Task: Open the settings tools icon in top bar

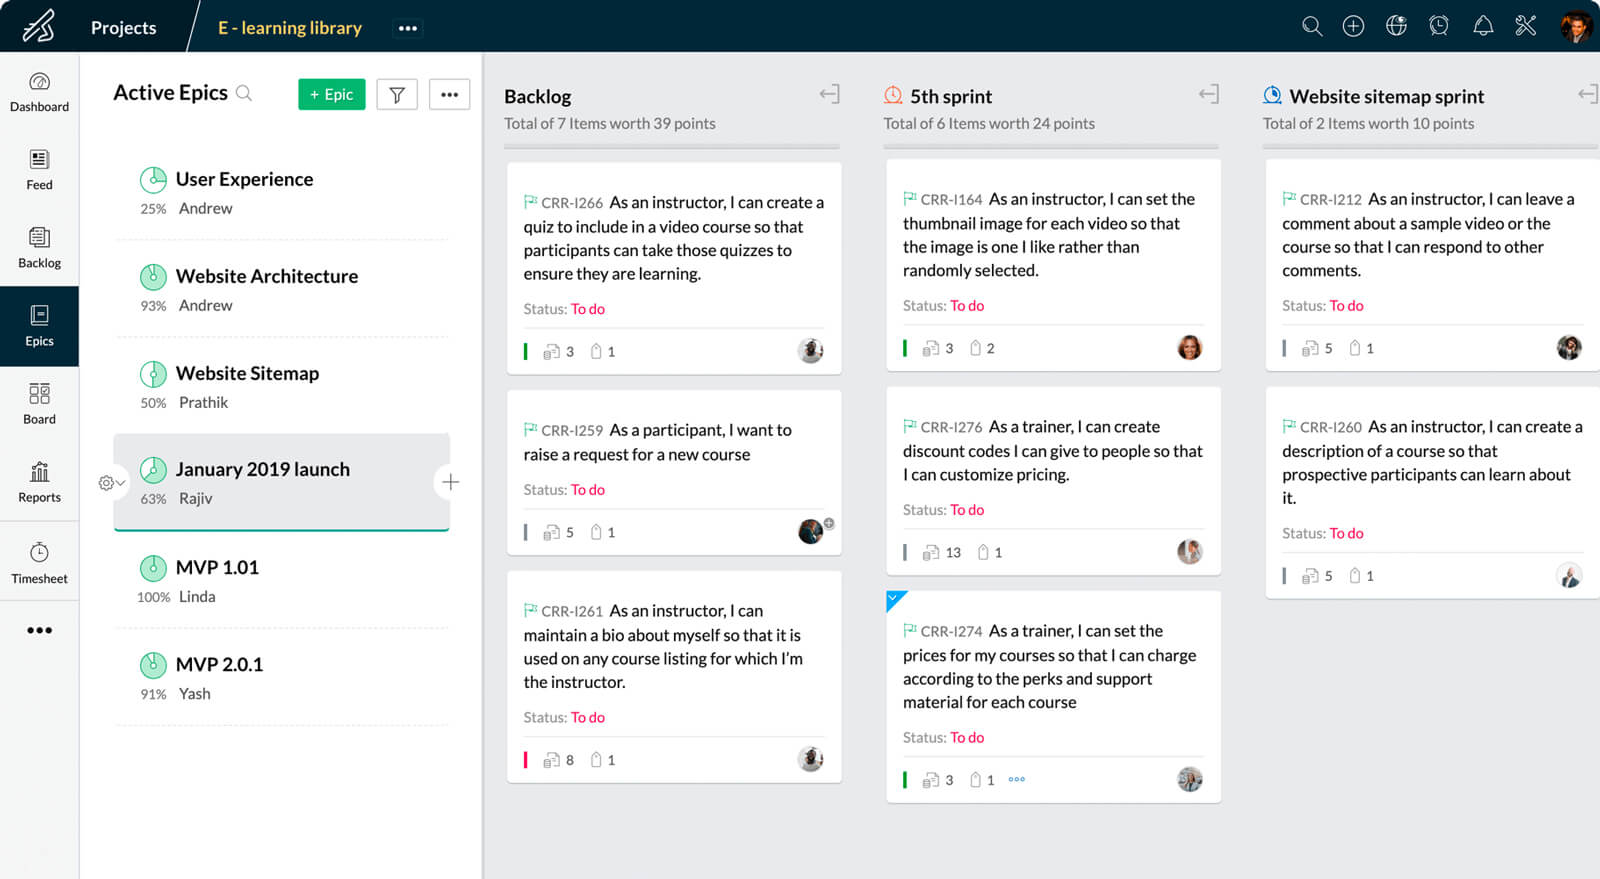Action: (x=1525, y=27)
